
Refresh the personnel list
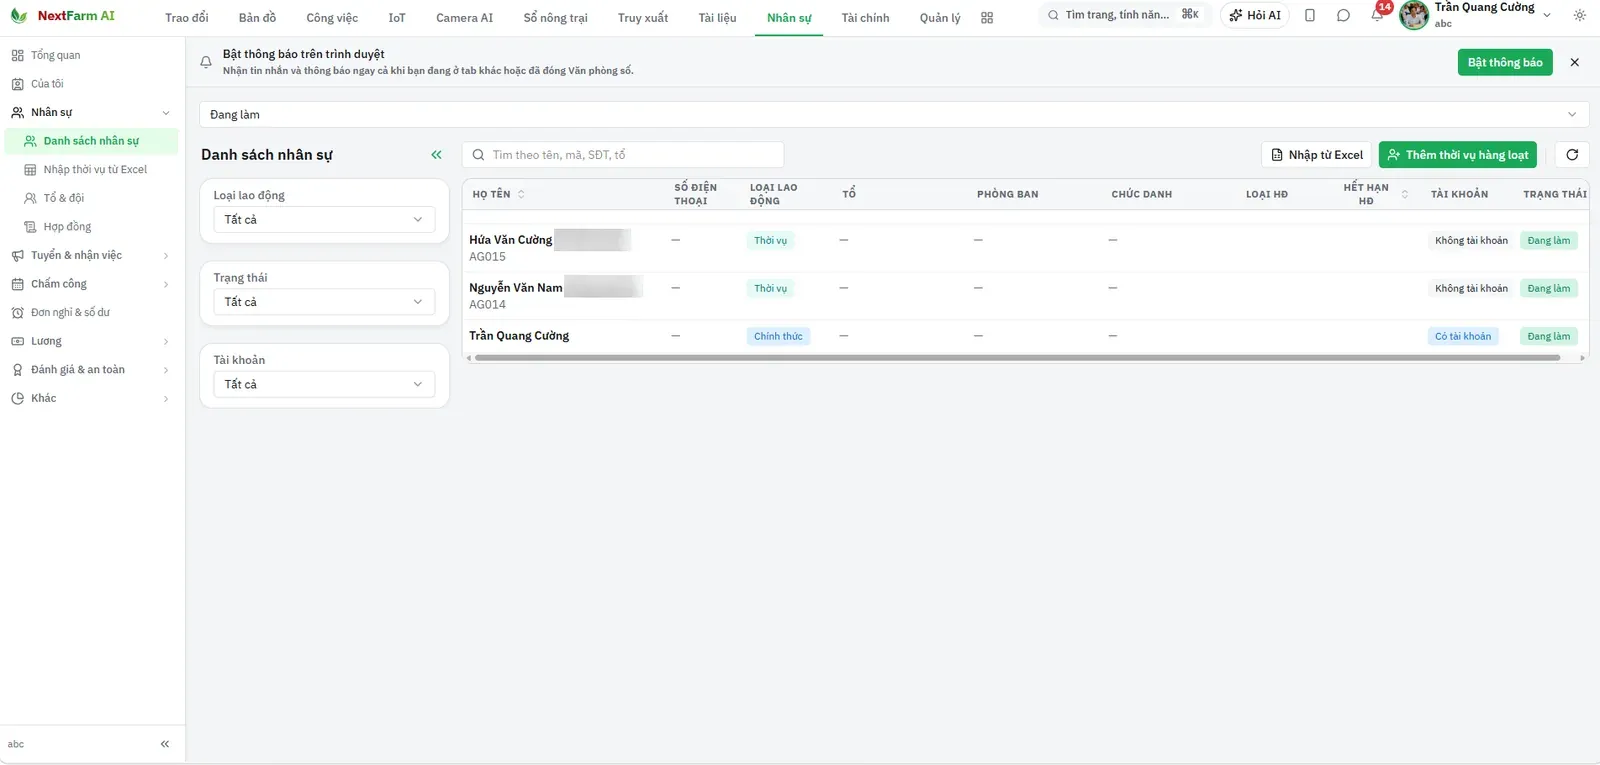(1572, 155)
